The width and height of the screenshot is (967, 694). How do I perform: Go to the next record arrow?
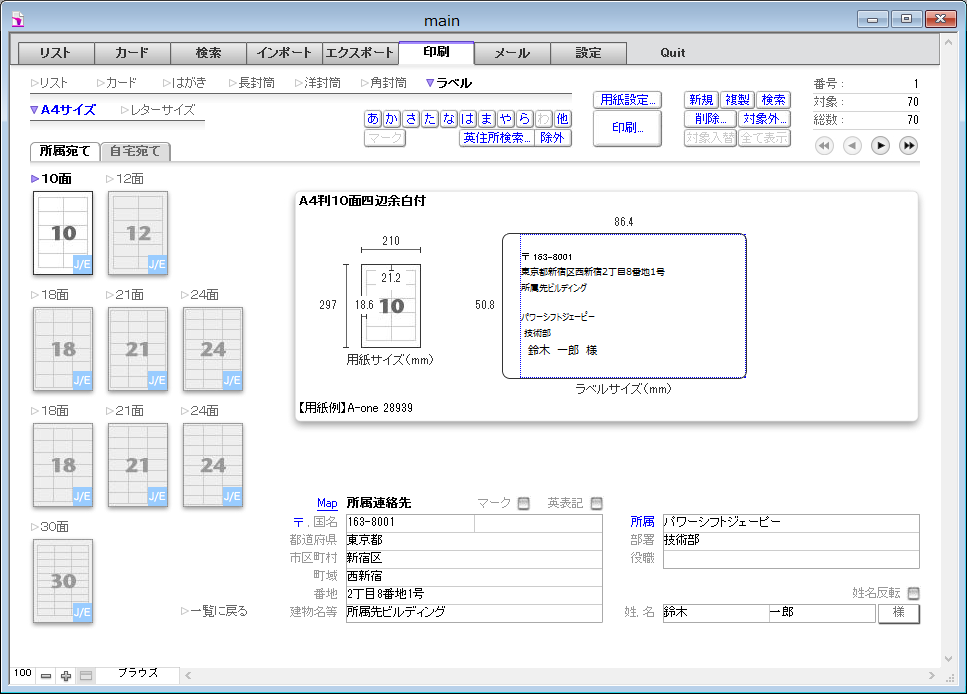point(880,146)
